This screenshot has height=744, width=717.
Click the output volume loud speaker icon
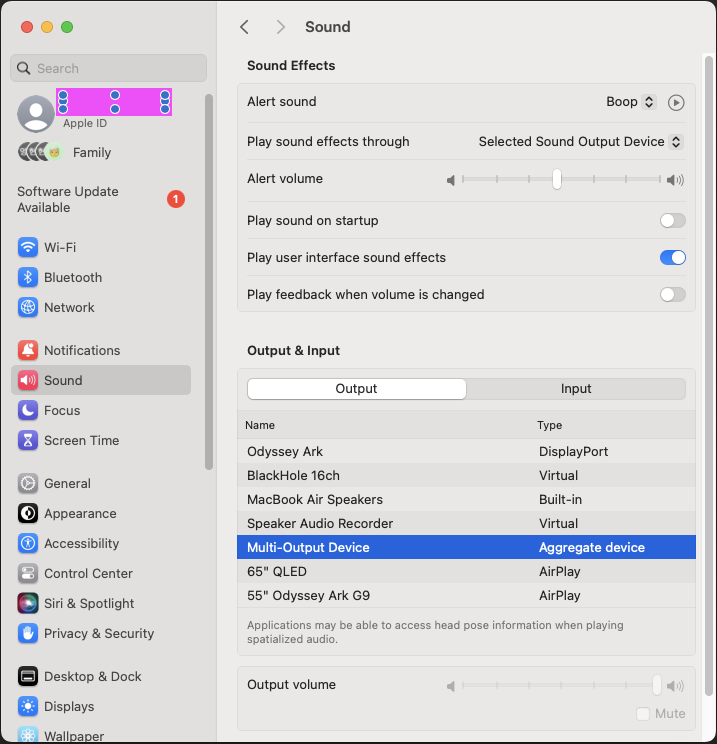point(675,686)
